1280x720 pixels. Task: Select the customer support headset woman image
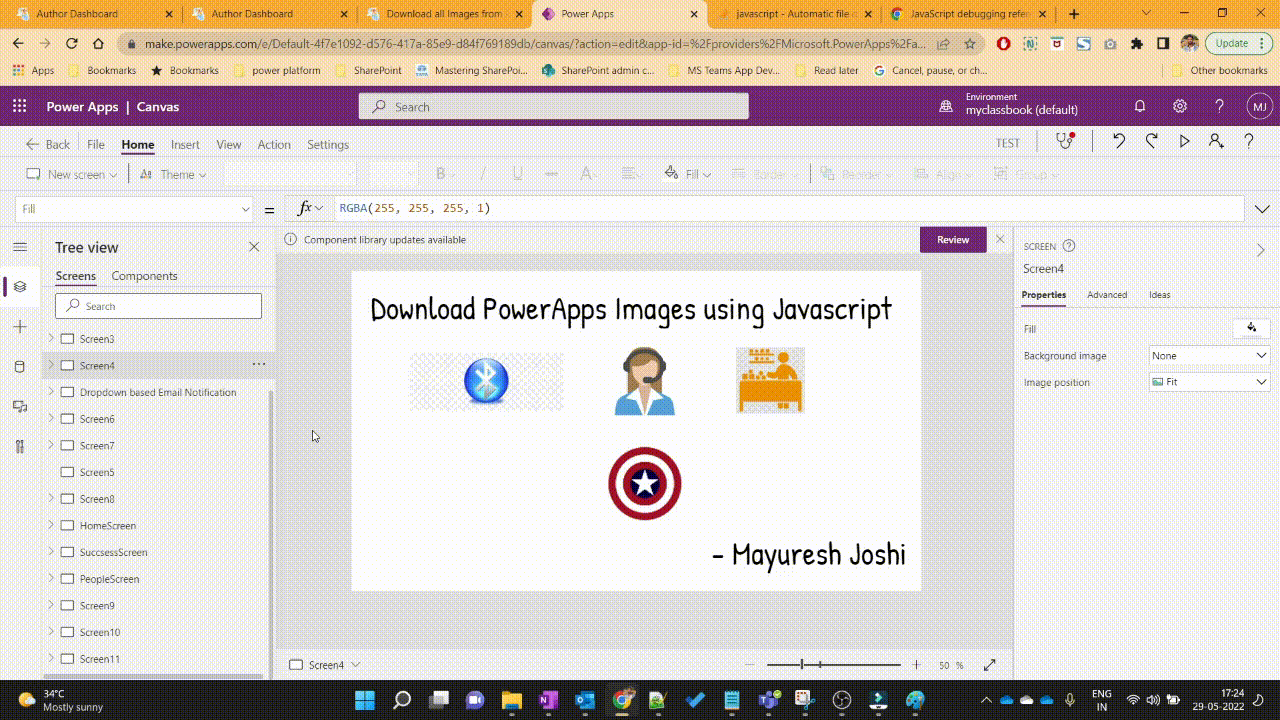pos(645,381)
